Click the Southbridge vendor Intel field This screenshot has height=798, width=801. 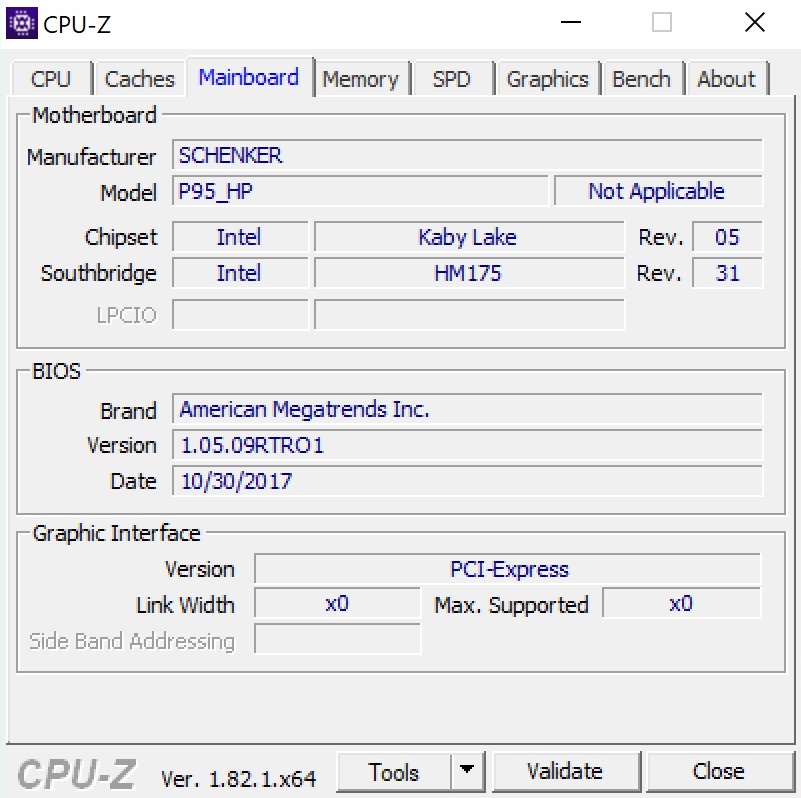click(240, 272)
